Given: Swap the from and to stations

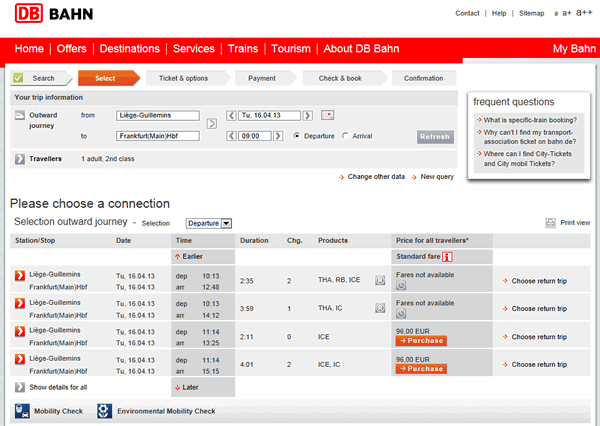Looking at the screenshot, I should point(211,124).
